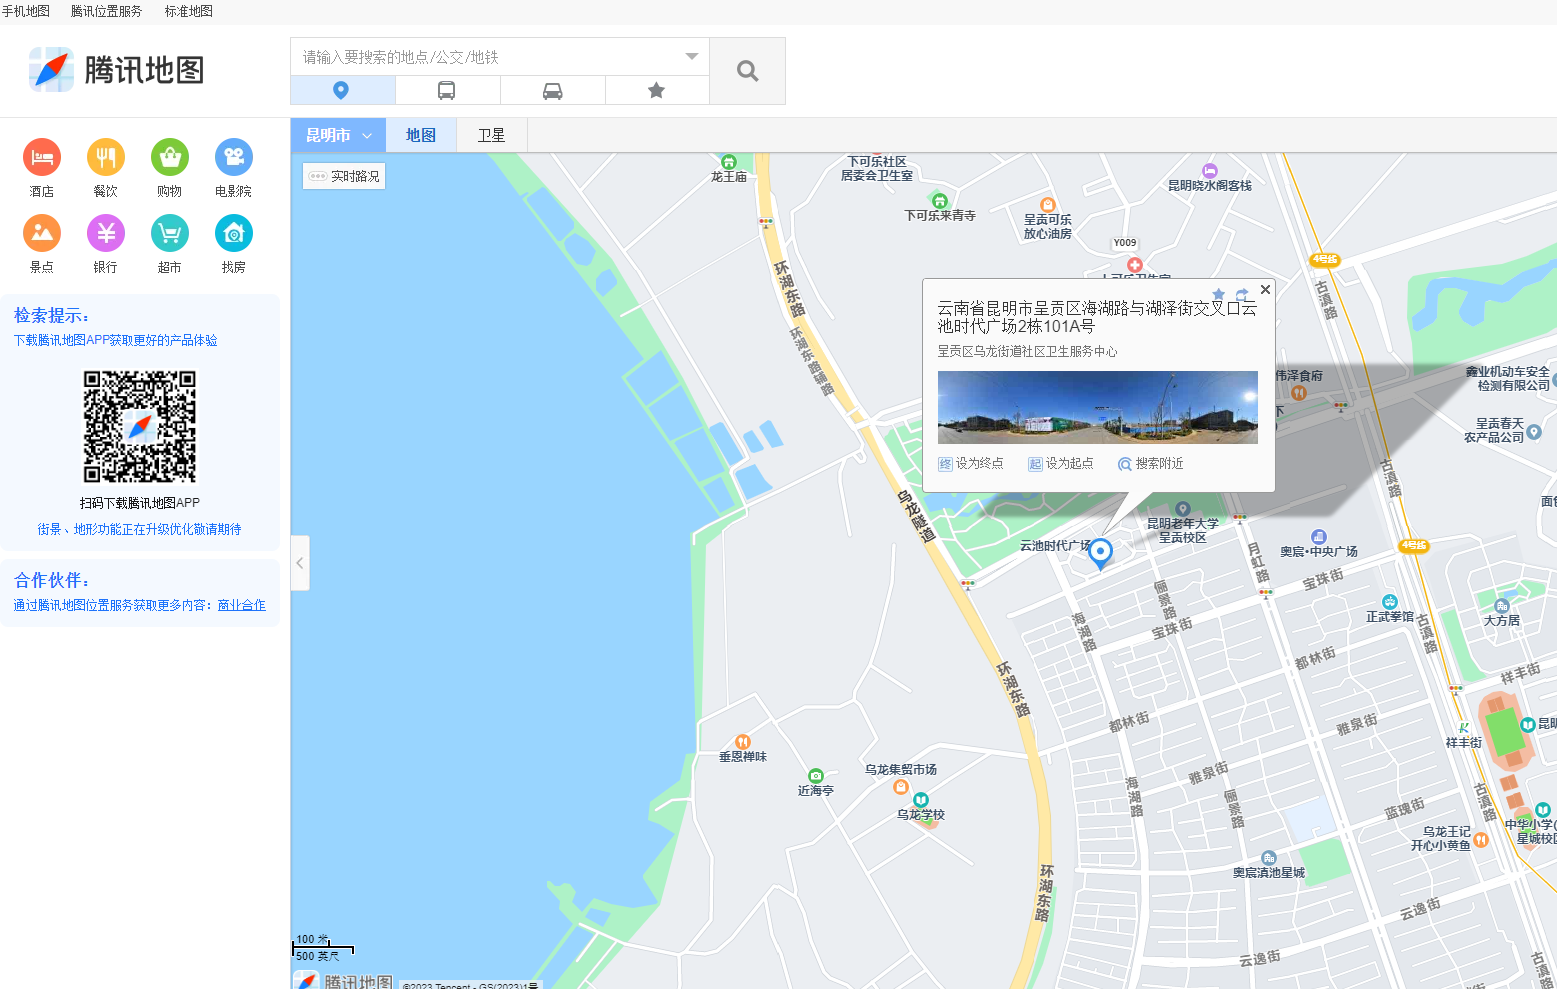The image size is (1557, 989).
Task: Open the 找房 house finding icon
Action: coord(234,233)
